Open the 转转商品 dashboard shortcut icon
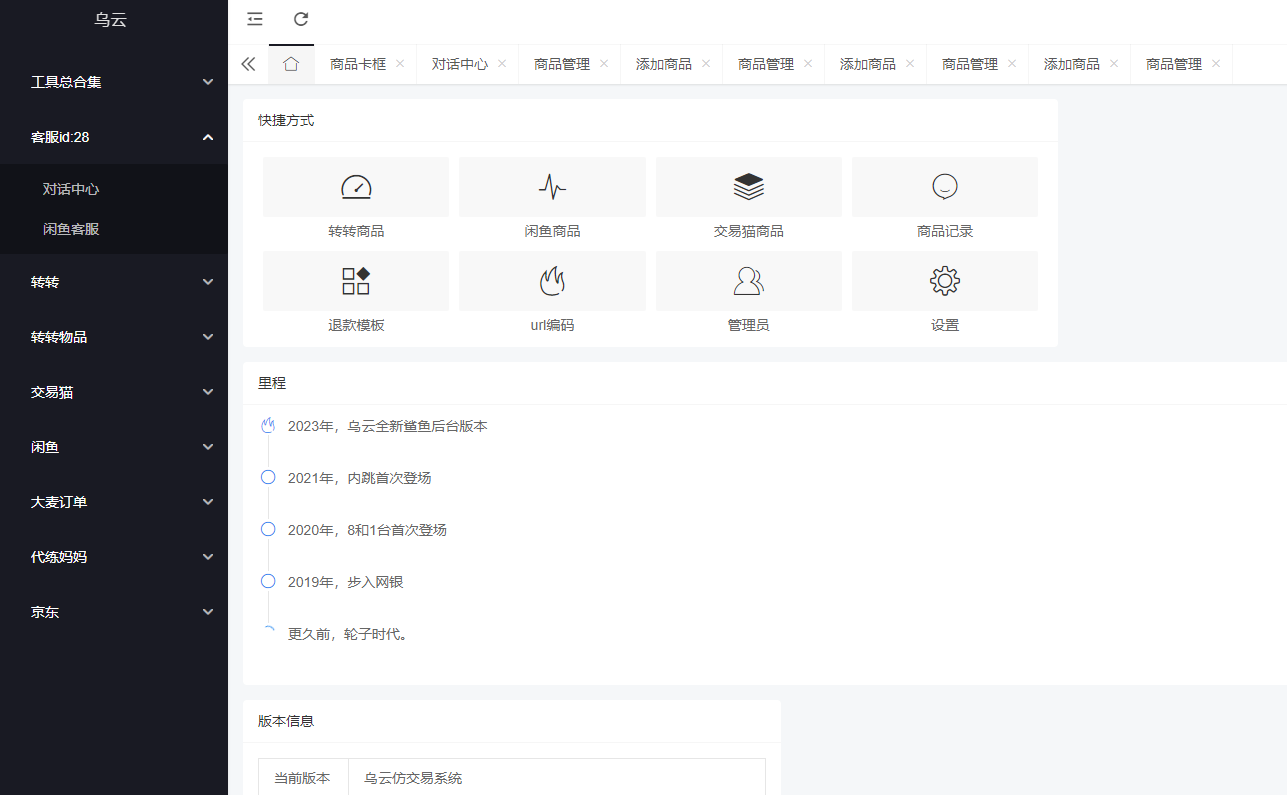Screen dimensions: 1287x795 pos(356,187)
